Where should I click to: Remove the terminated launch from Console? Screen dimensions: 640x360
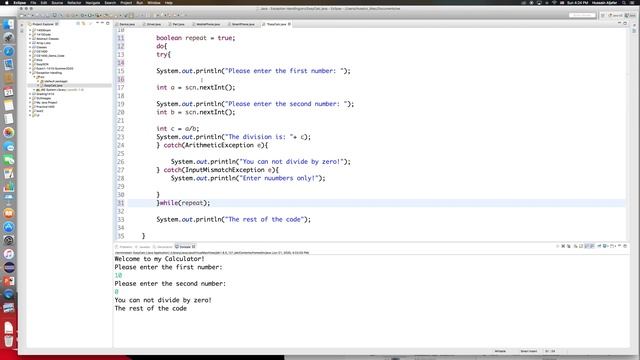point(563,246)
